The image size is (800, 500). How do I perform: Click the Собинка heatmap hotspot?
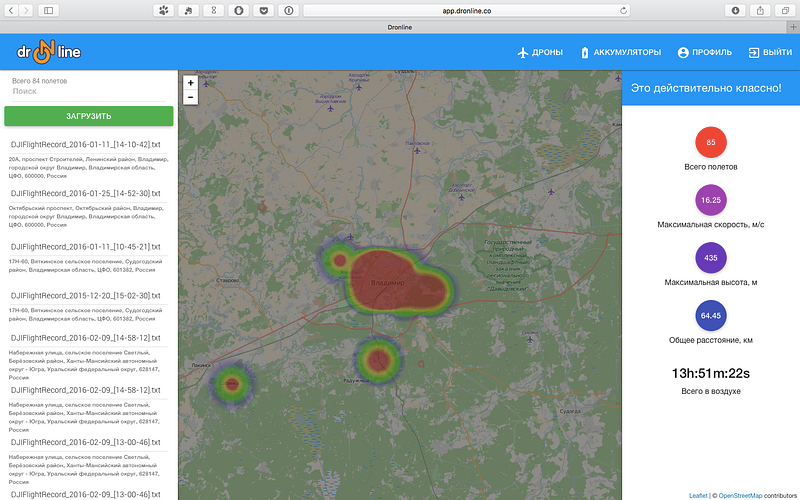point(232,384)
